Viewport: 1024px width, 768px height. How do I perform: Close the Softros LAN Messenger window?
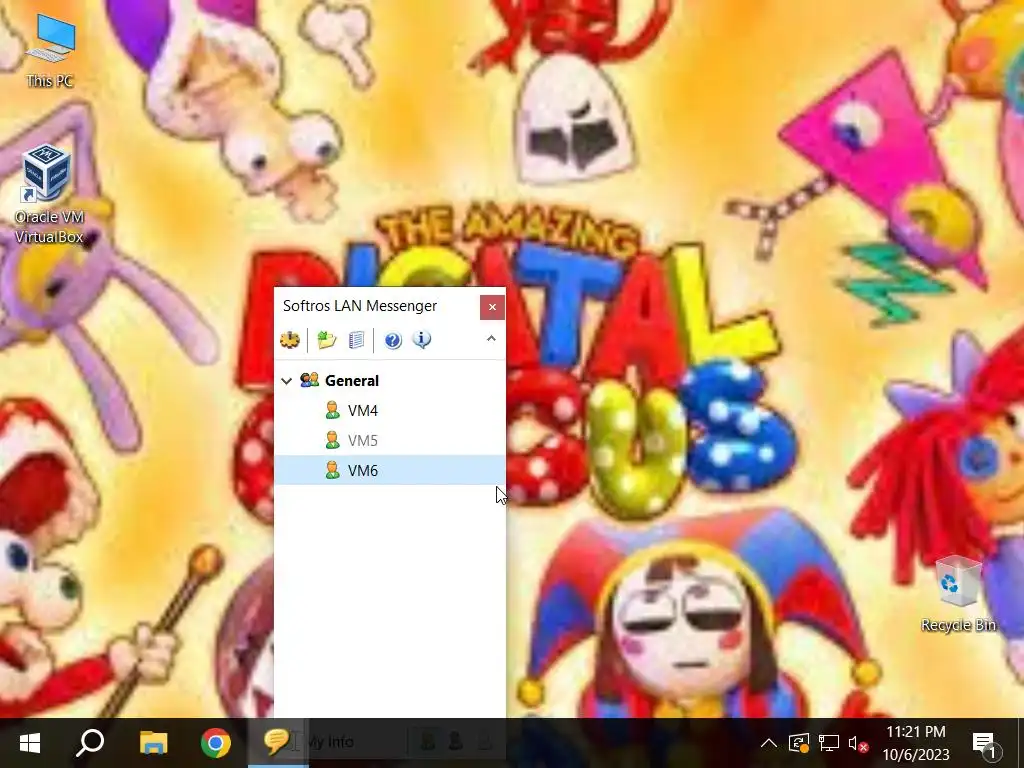(x=492, y=307)
